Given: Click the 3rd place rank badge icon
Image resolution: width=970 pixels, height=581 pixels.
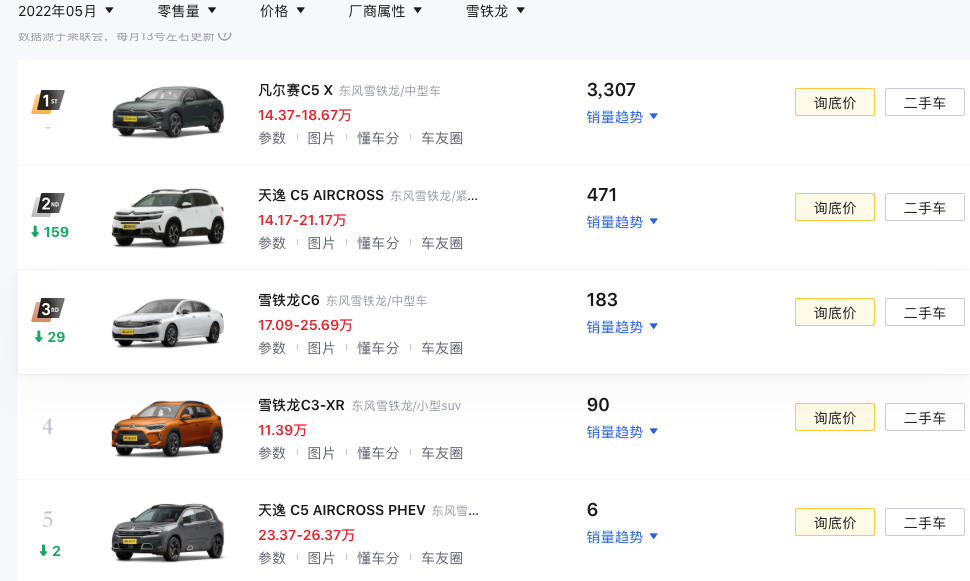Looking at the screenshot, I should click(48, 310).
